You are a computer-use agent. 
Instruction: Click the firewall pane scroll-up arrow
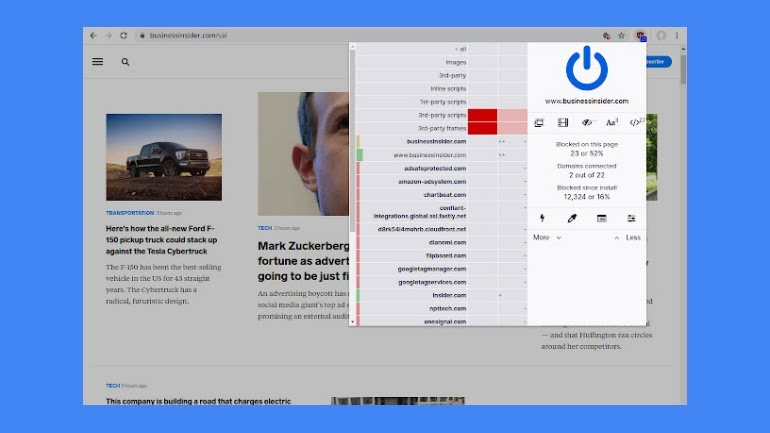(x=352, y=47)
